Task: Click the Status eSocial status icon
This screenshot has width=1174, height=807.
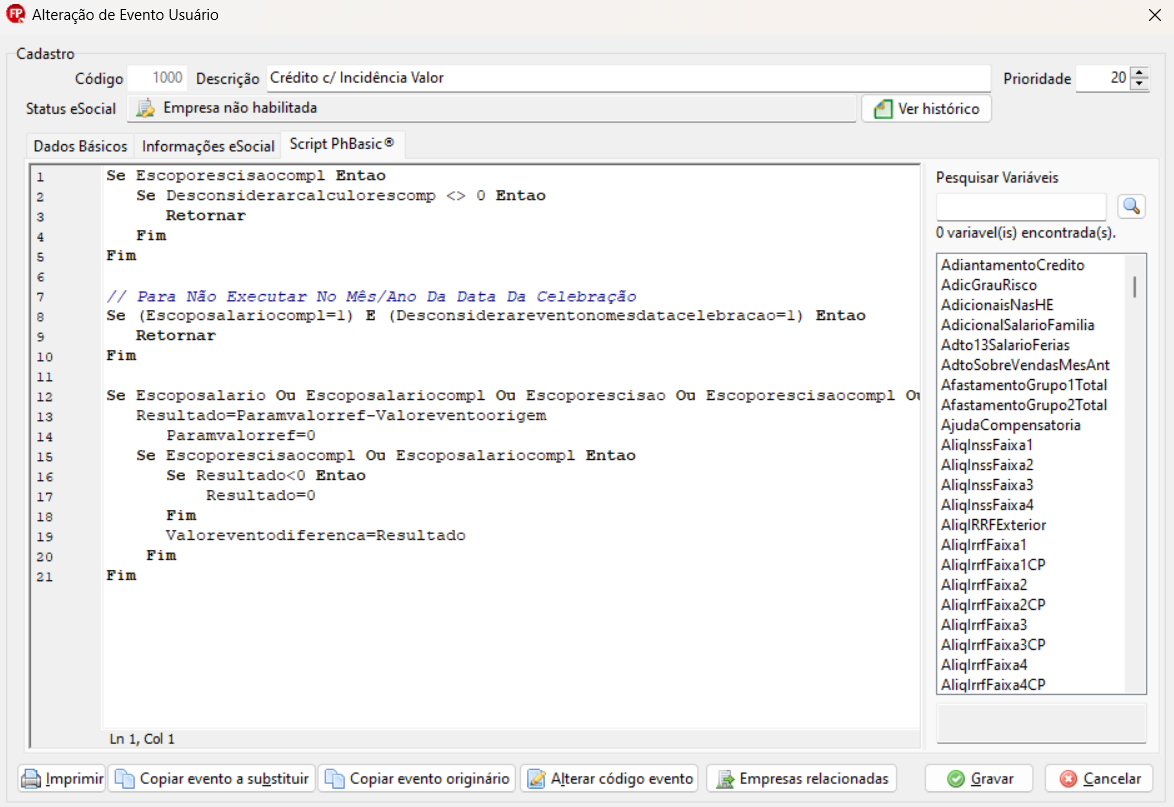Action: click(145, 109)
